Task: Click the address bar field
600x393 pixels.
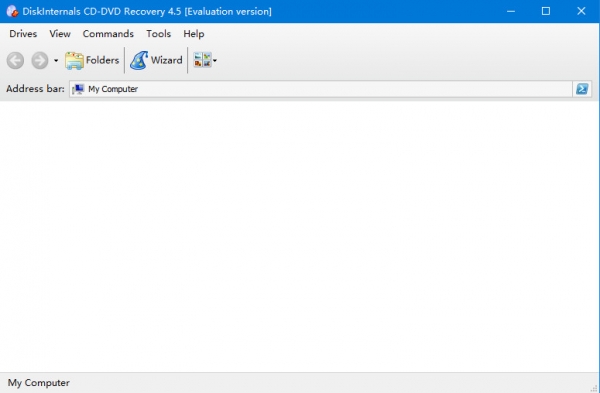Action: click(x=321, y=89)
